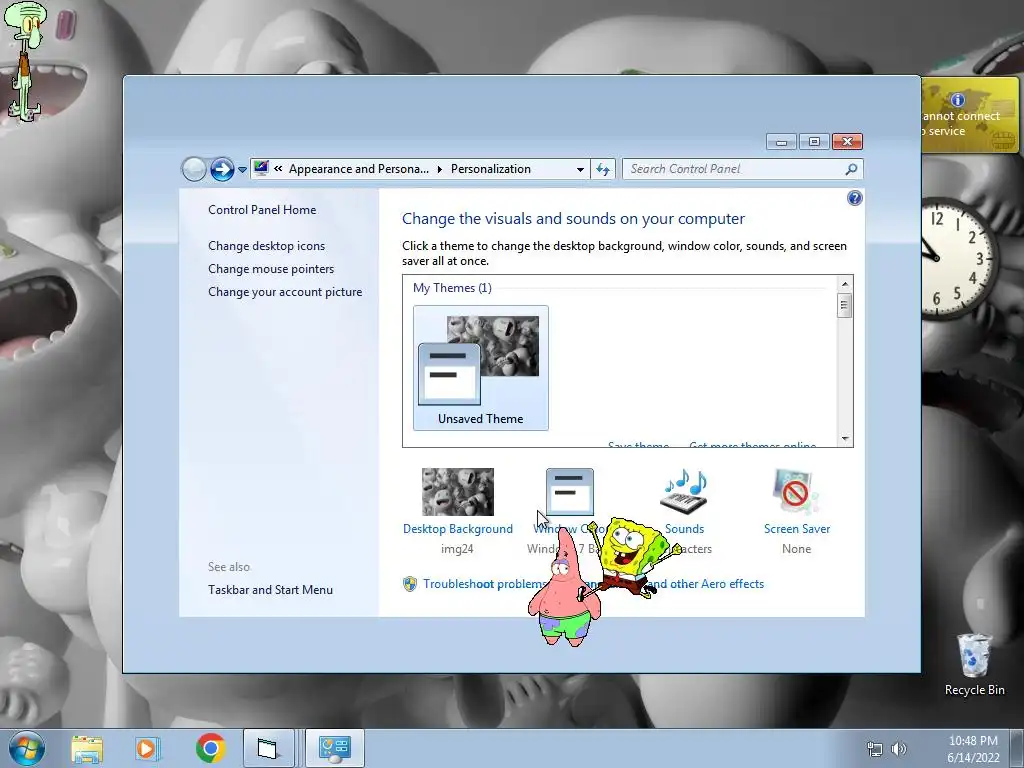The height and width of the screenshot is (768, 1024).
Task: Click the Desktop Background label
Action: 458,529
